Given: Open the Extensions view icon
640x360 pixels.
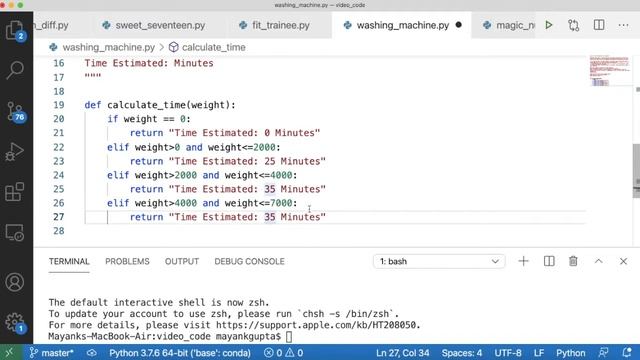Looking at the screenshot, I should pos(15,192).
